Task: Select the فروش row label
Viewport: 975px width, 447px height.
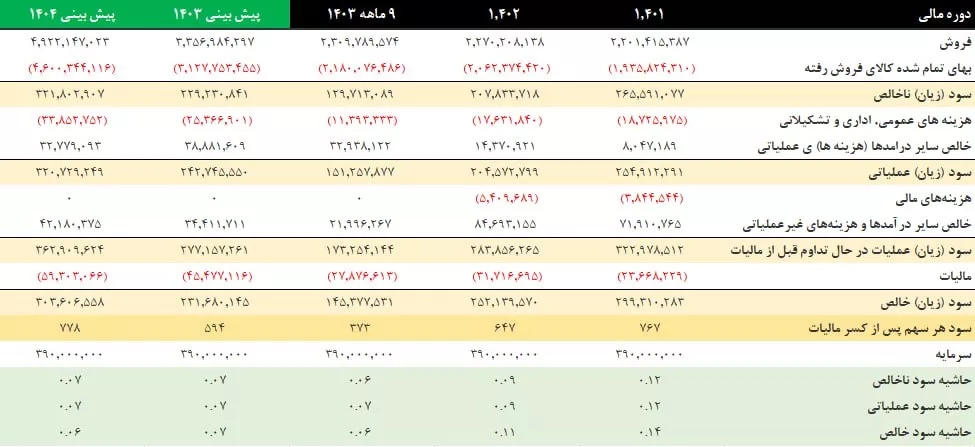Action: [954, 44]
